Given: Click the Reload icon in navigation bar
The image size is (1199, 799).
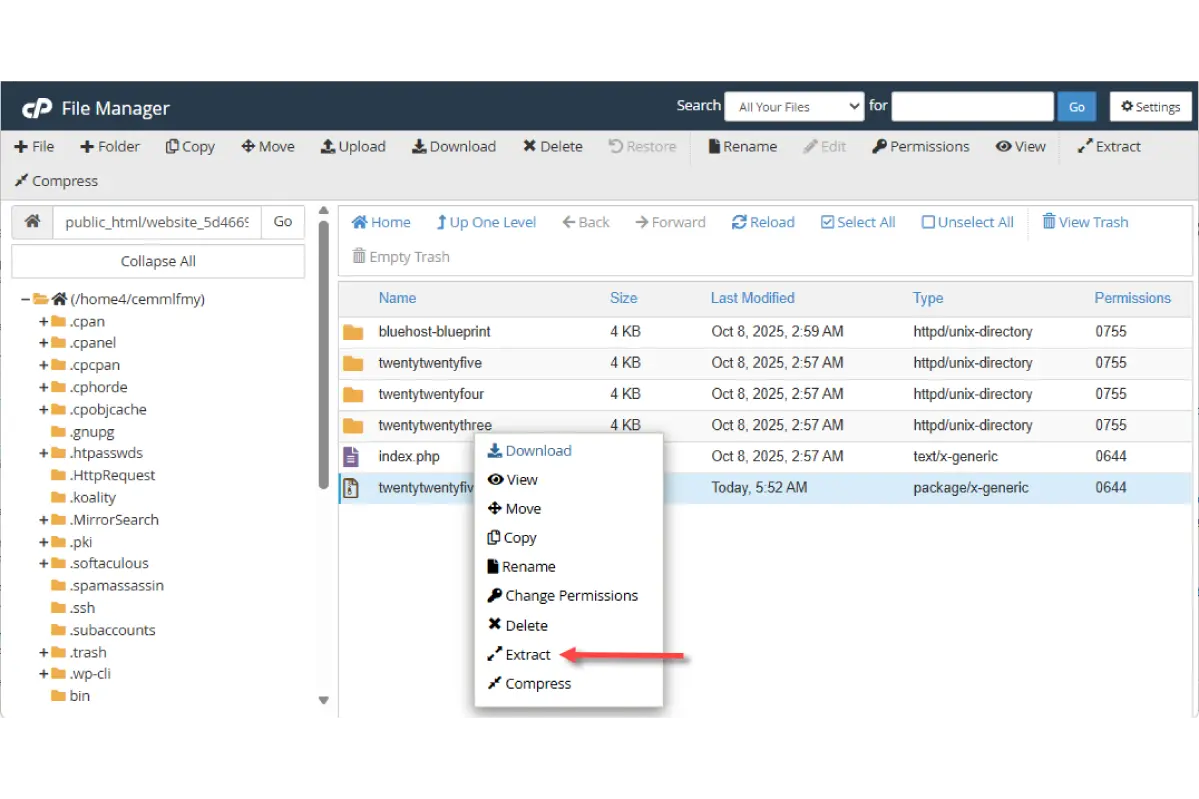Looking at the screenshot, I should coord(739,222).
